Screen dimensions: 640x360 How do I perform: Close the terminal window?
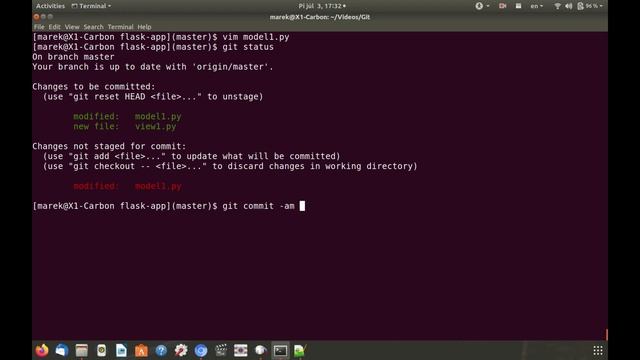(x=36, y=17)
